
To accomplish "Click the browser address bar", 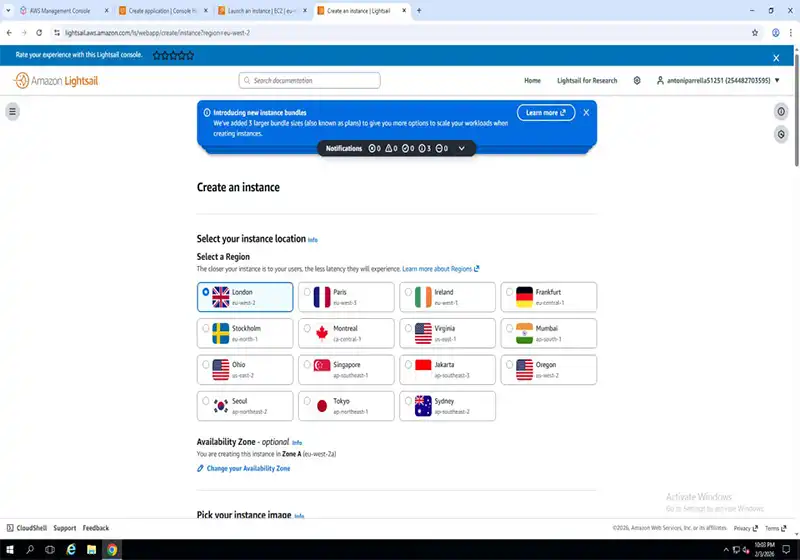I will point(398,33).
